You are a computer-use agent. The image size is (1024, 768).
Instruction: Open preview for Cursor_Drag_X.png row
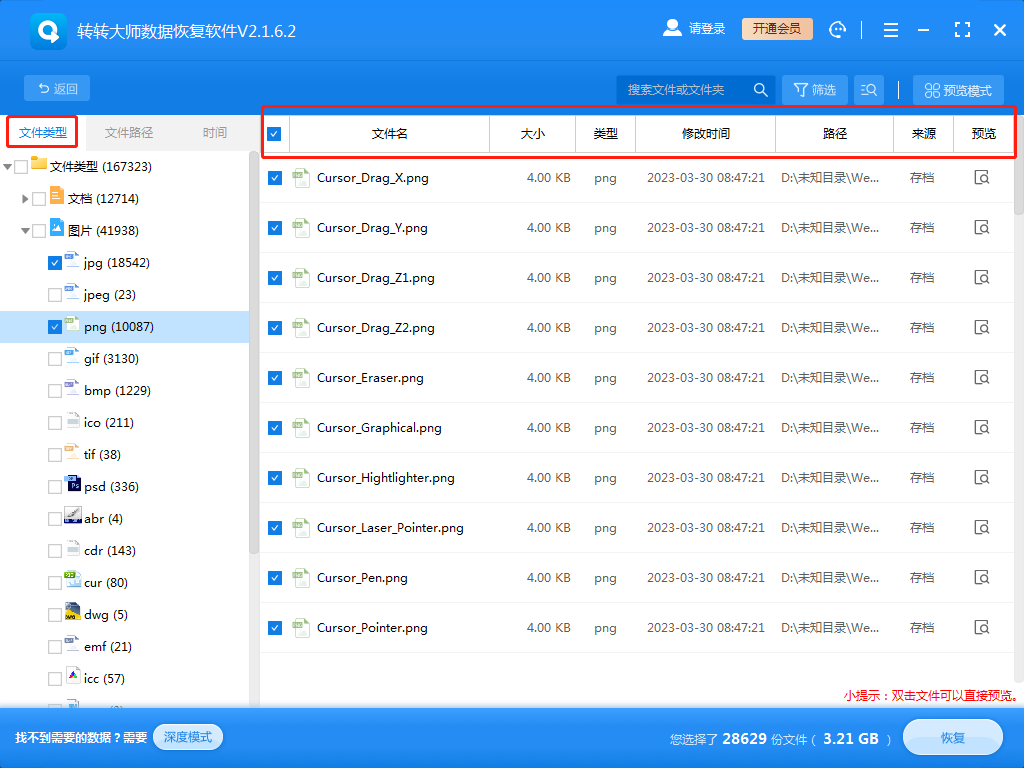tap(982, 178)
